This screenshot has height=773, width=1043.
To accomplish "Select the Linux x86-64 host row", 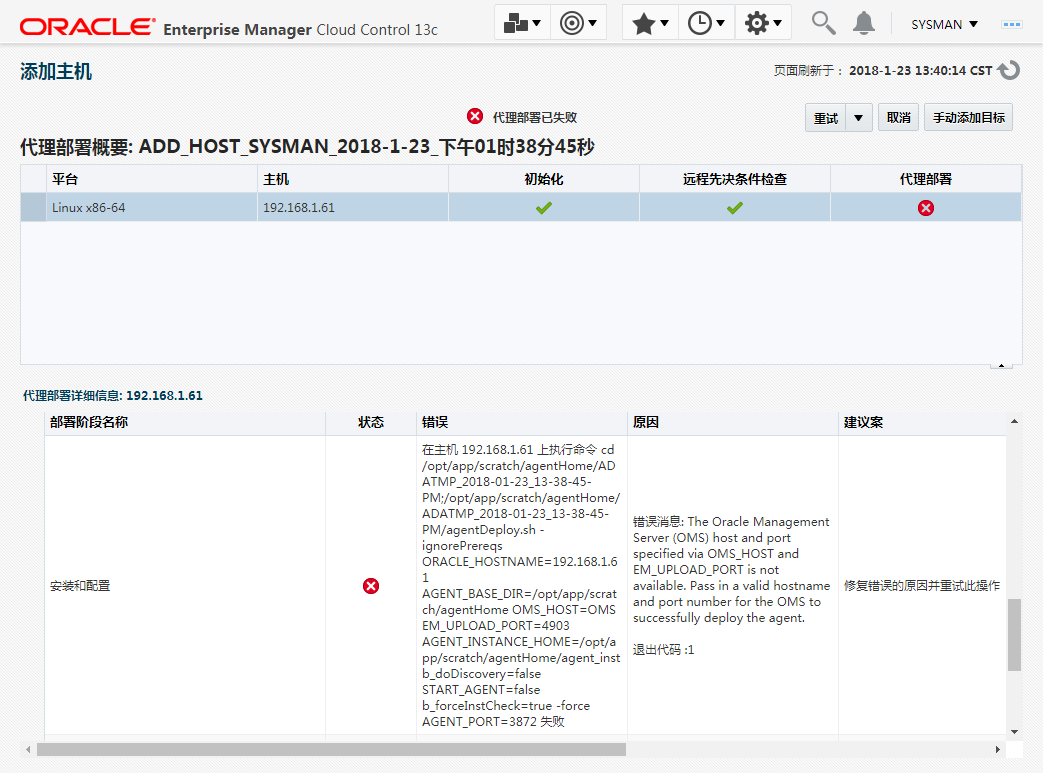I will click(150, 208).
